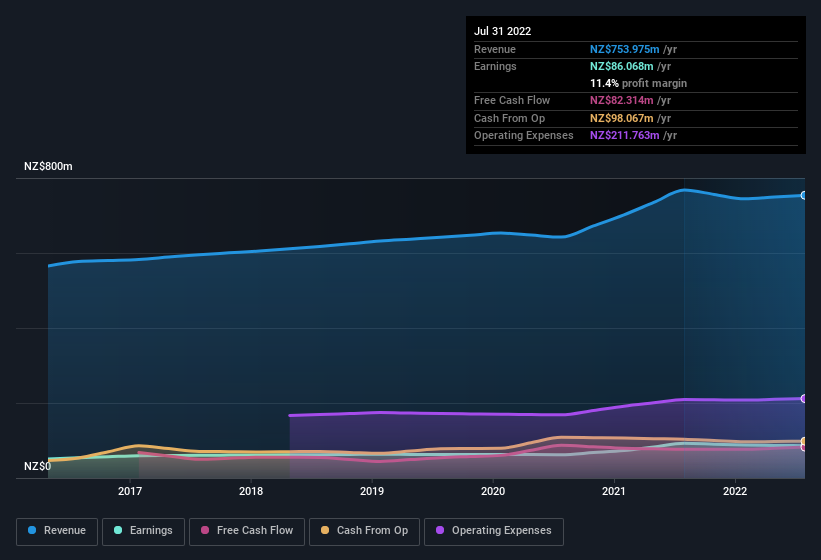The width and height of the screenshot is (821, 560).
Task: Click the Jul 31 2022 tooltip date
Action: [503, 31]
